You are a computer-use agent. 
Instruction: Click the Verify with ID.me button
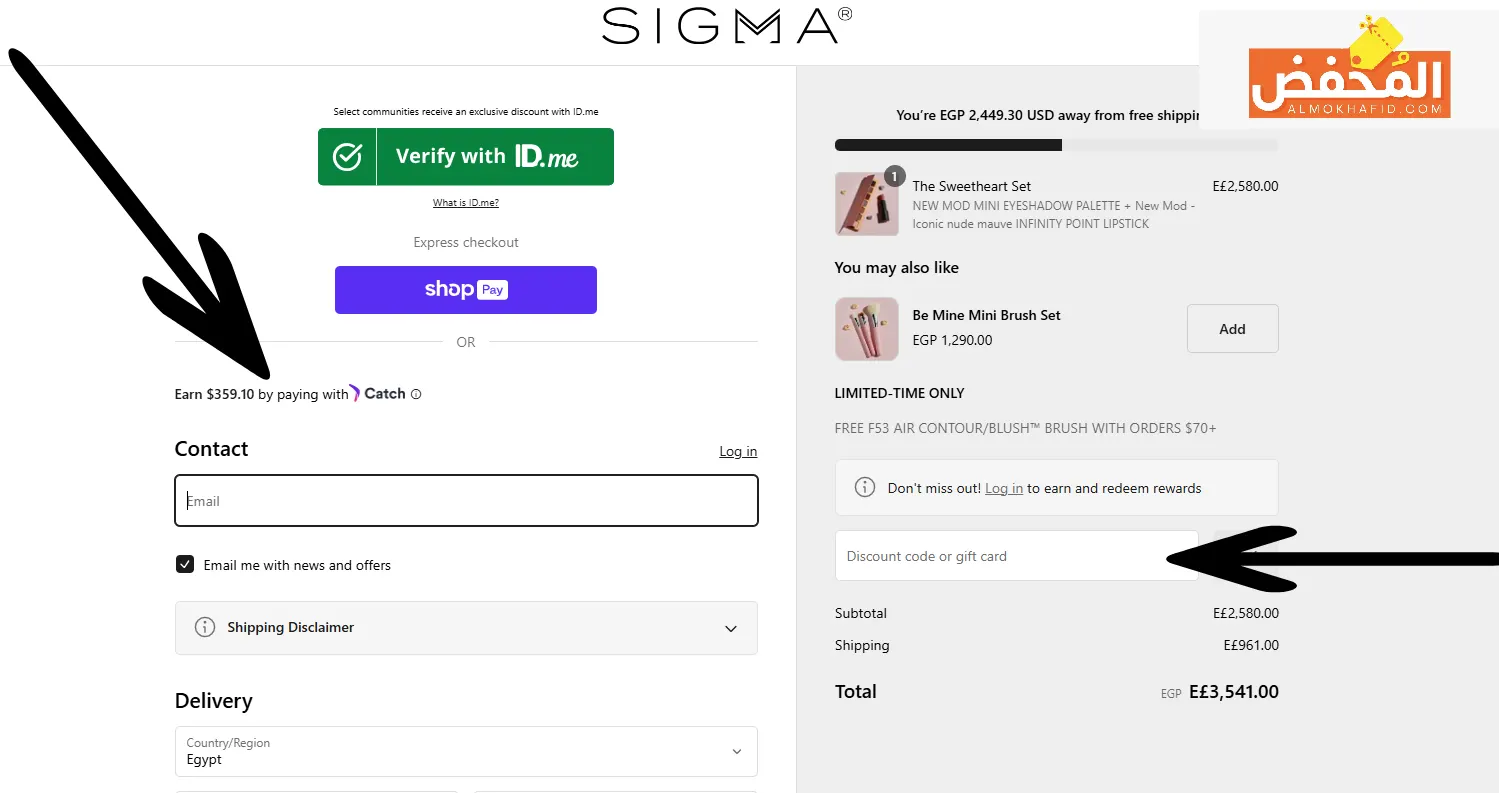(x=466, y=157)
